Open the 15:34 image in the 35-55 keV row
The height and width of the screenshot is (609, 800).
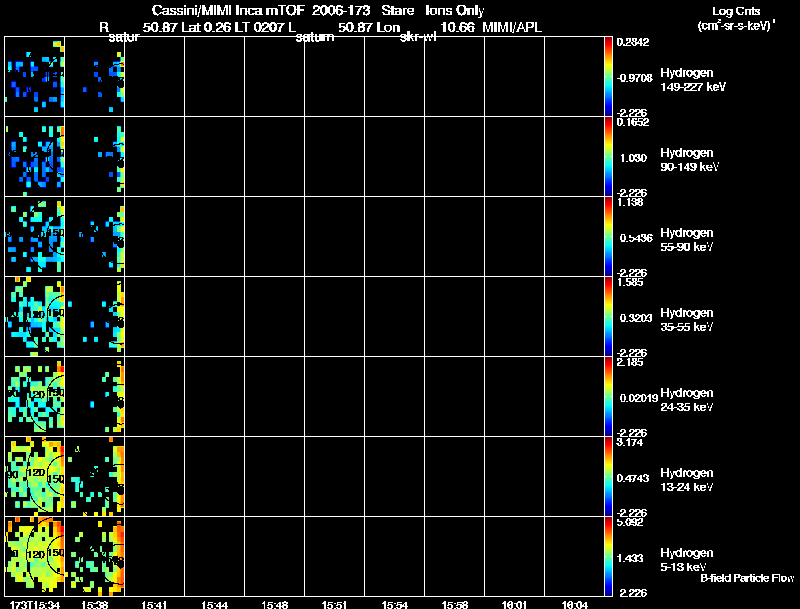click(35, 316)
